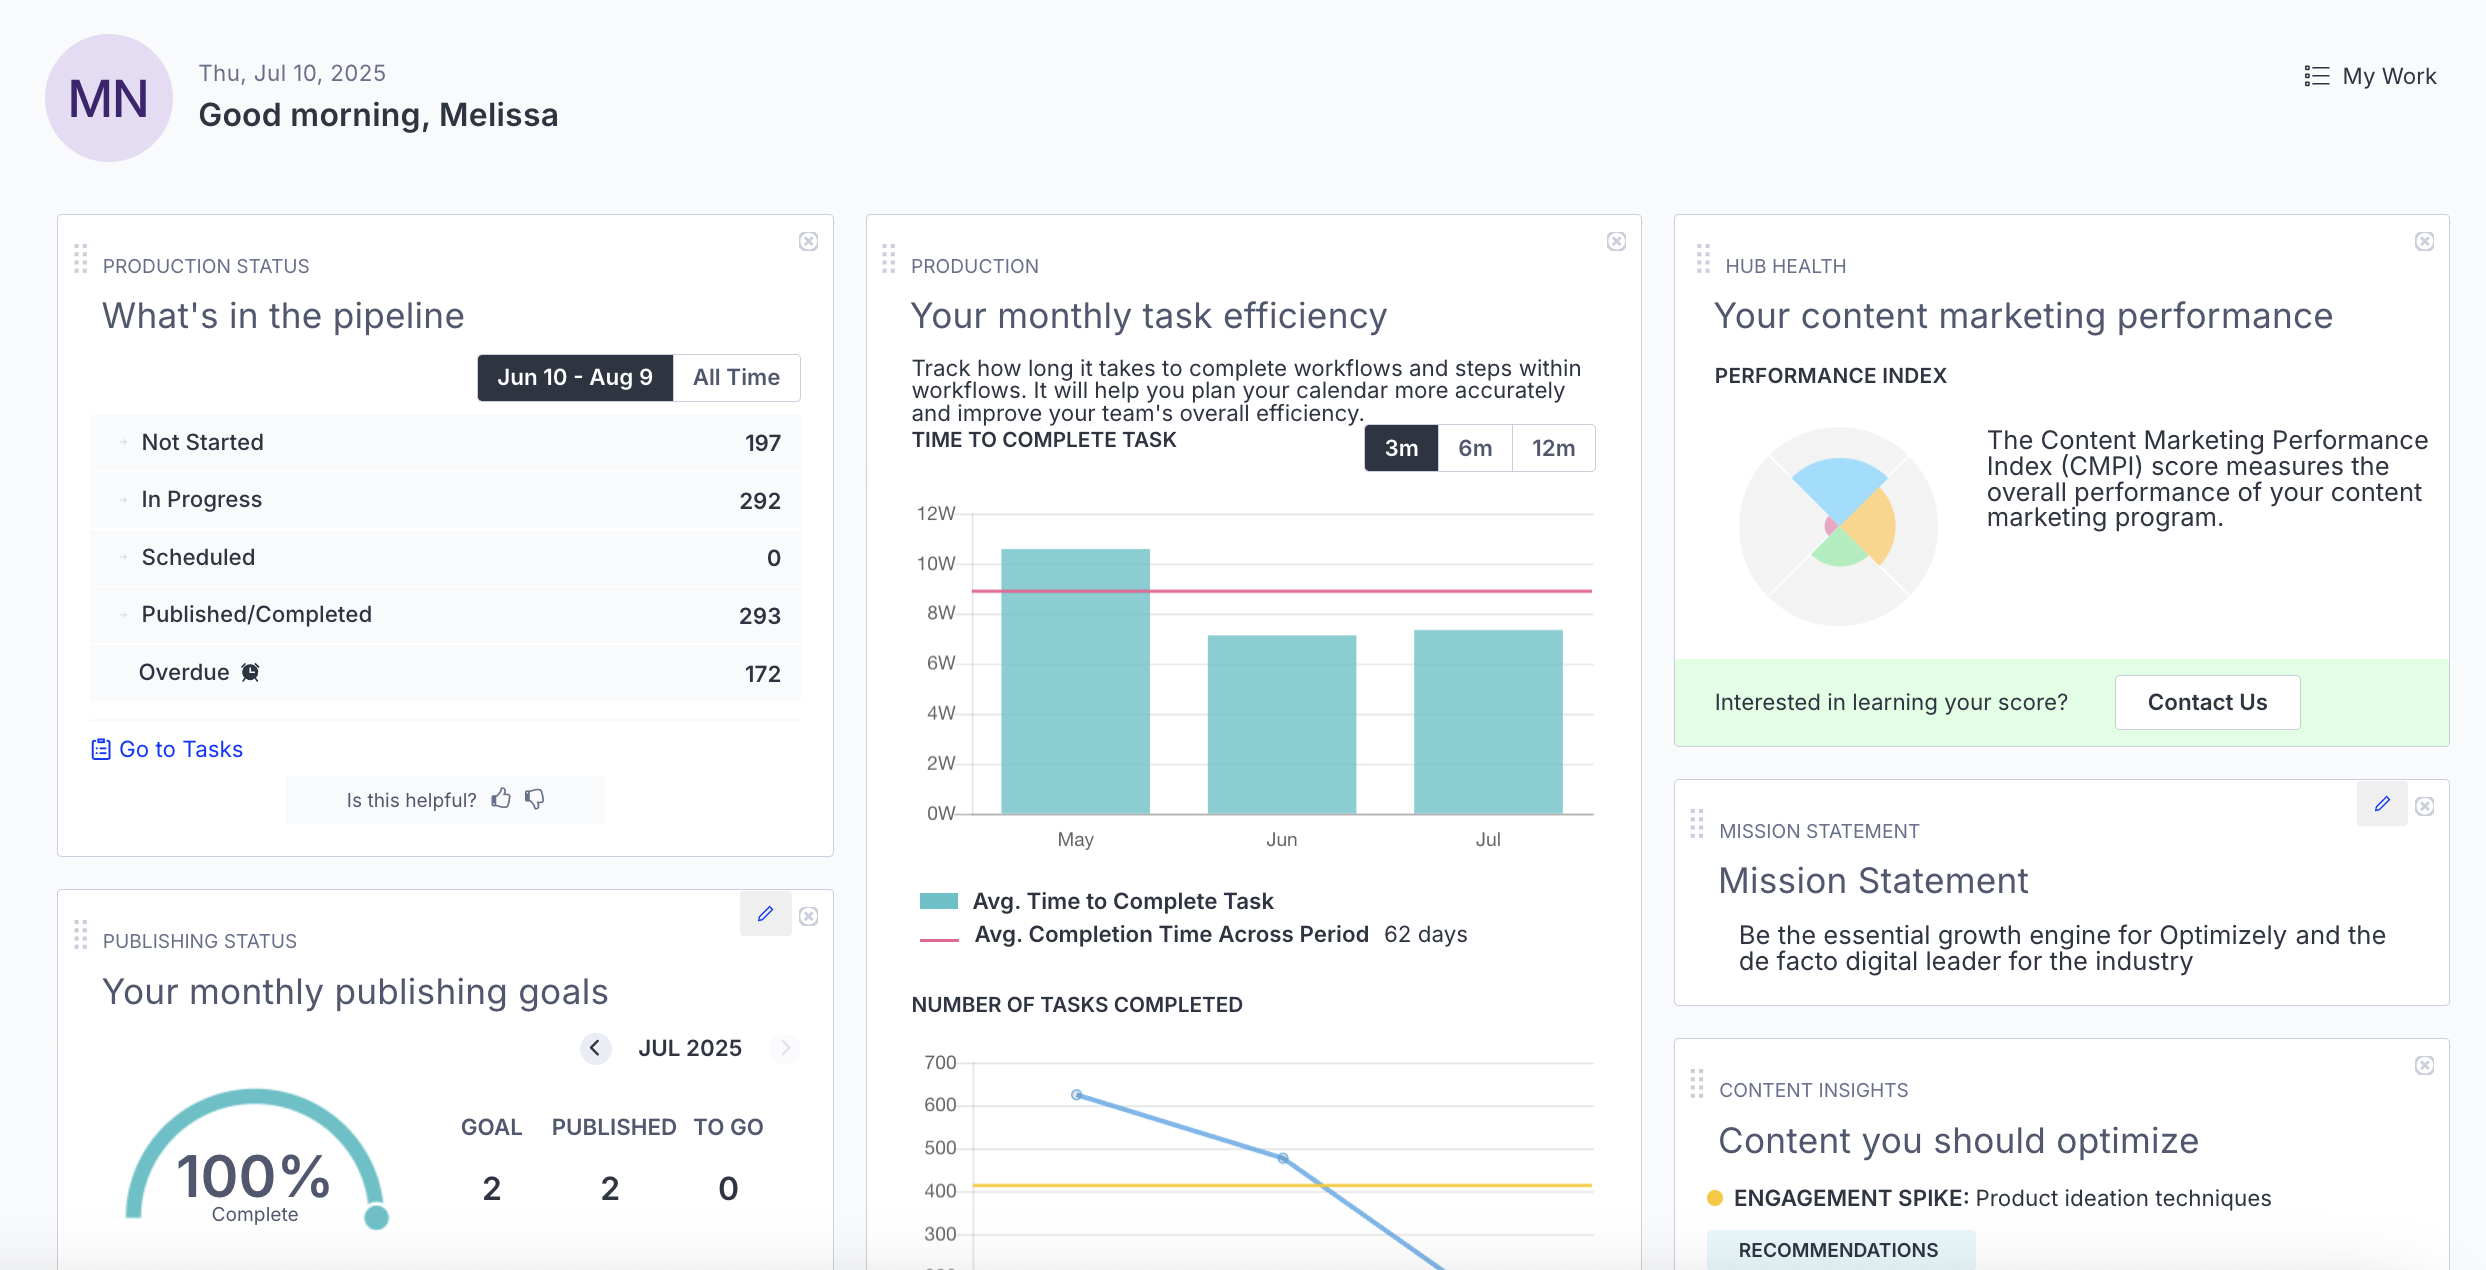
Task: Switch time range to 12m
Action: [1554, 448]
